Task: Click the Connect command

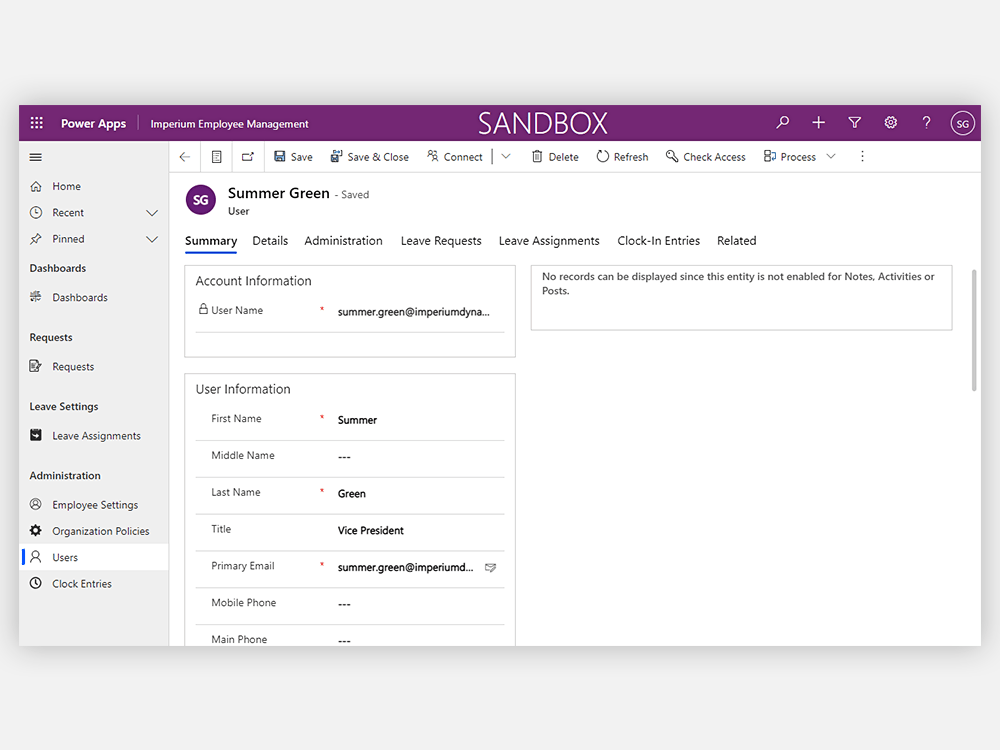Action: (x=455, y=157)
